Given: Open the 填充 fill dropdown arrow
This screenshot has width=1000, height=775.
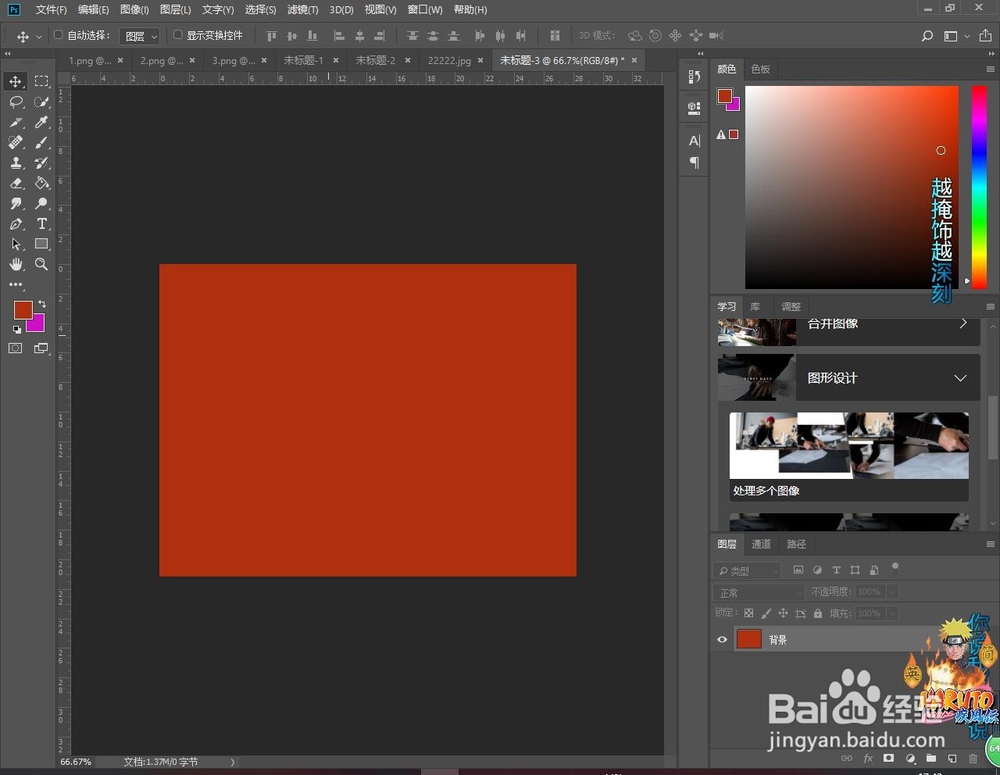Looking at the screenshot, I should 892,614.
